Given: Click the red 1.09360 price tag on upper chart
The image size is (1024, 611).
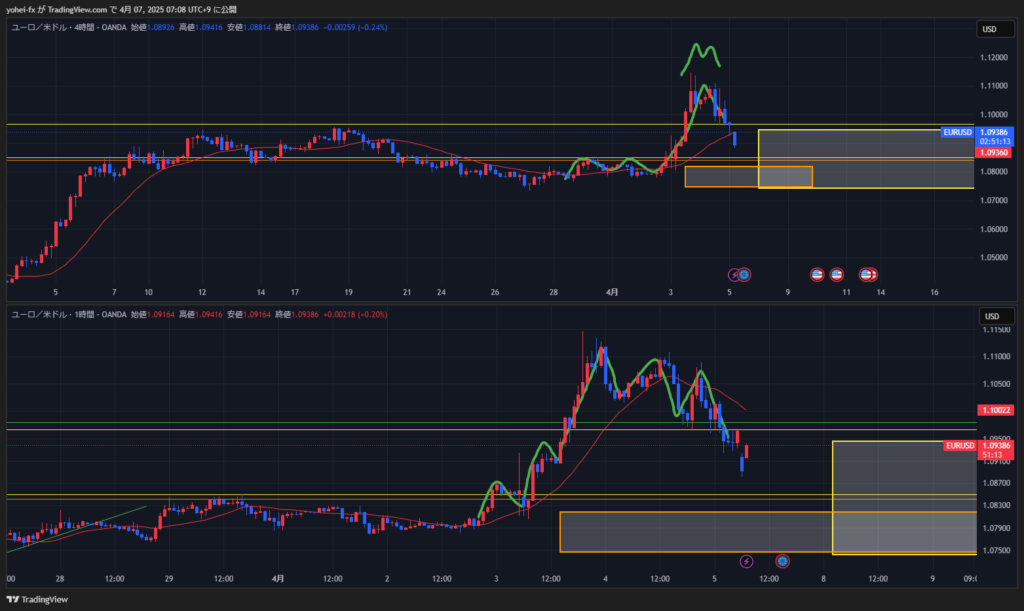Looking at the screenshot, I should 994,153.
